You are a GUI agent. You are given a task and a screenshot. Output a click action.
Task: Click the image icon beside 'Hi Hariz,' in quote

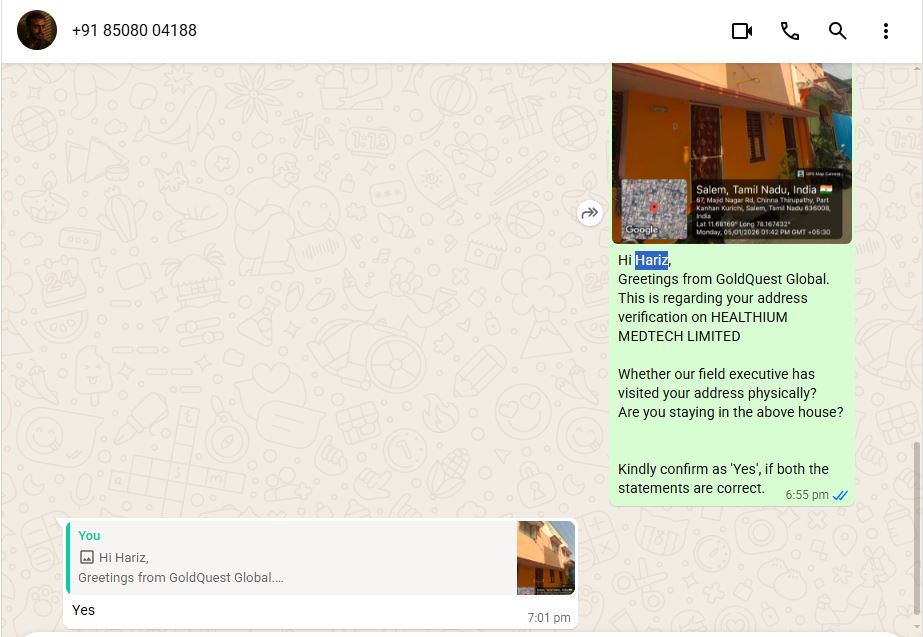(x=87, y=557)
